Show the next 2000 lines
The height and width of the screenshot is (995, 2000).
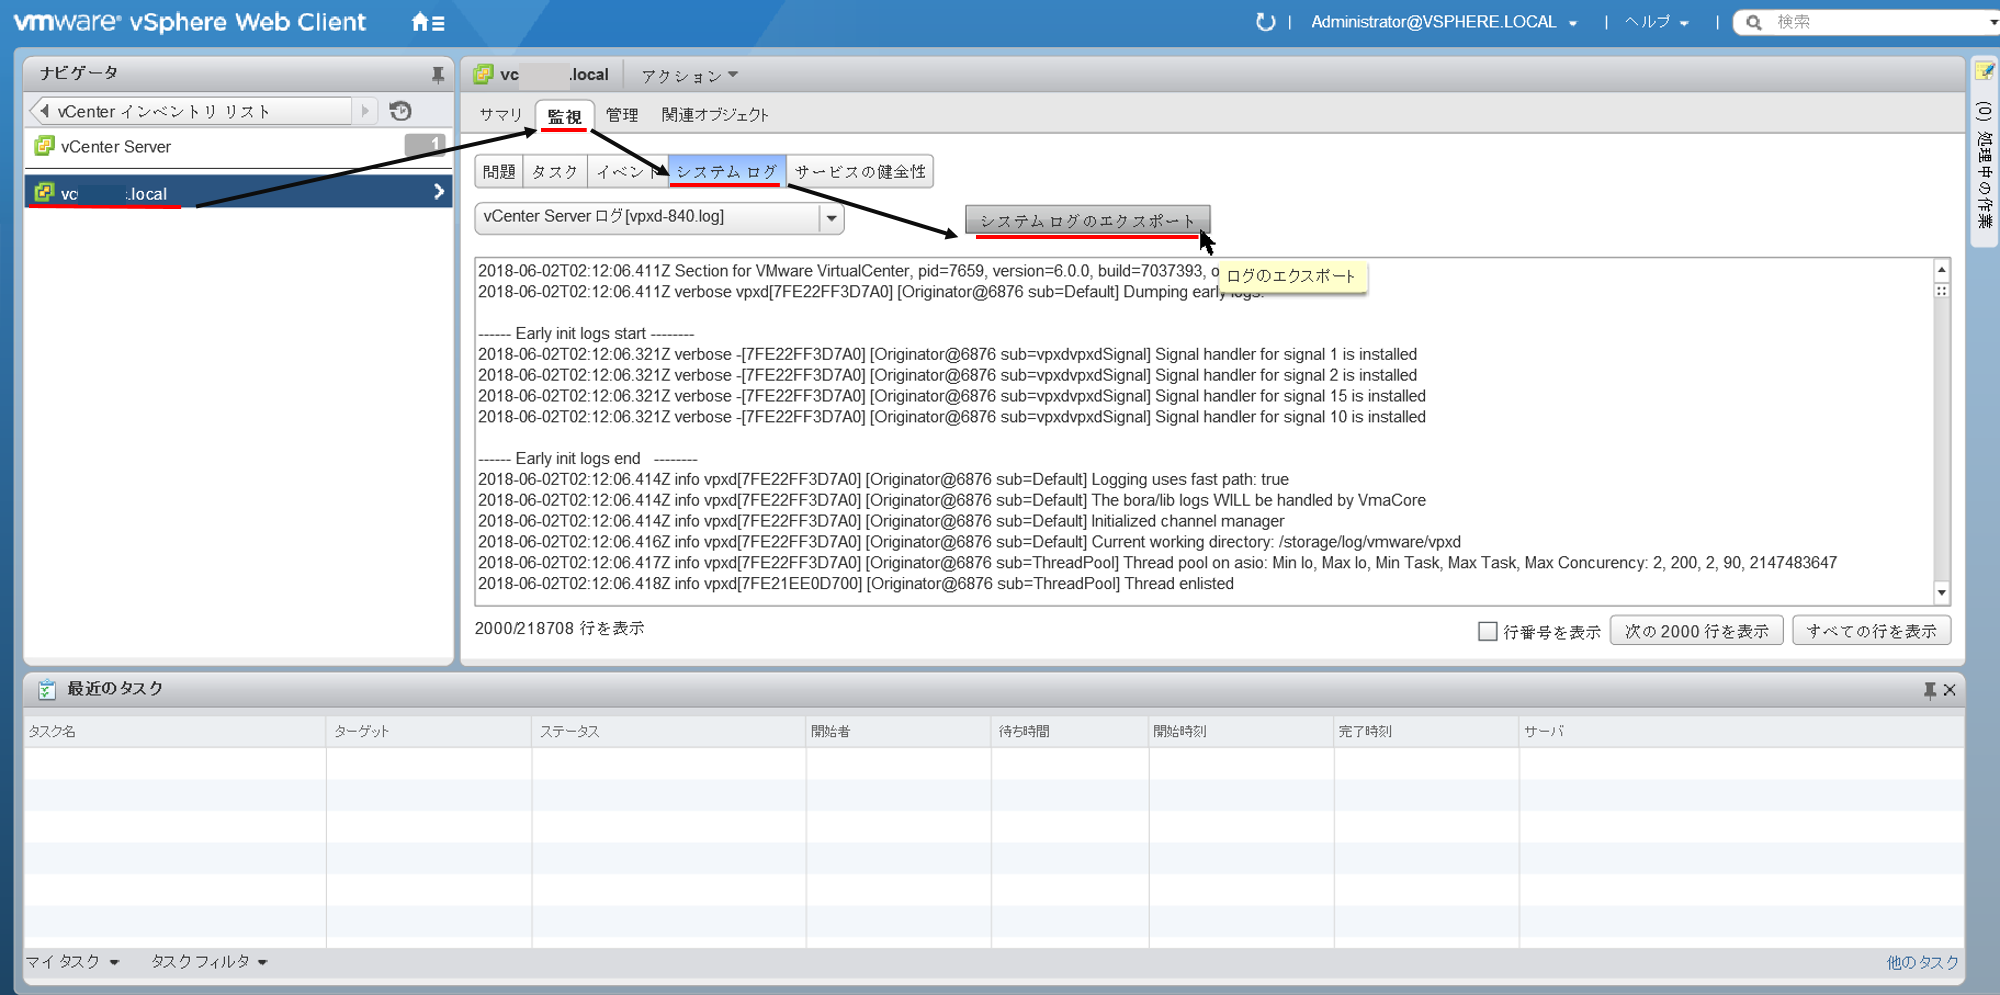[1697, 631]
